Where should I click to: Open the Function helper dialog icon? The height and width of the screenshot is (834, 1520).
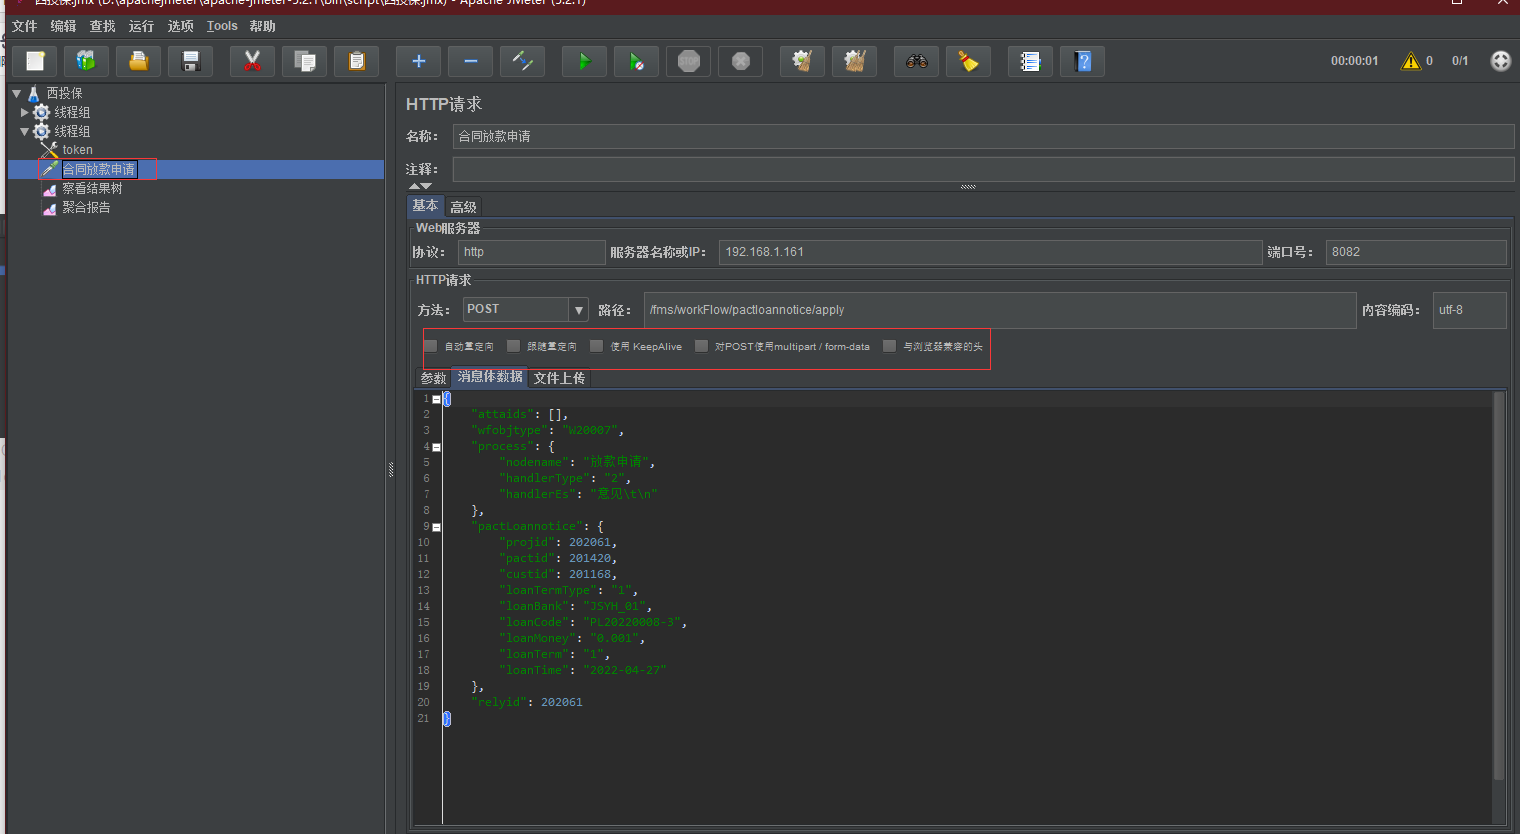coord(1031,61)
